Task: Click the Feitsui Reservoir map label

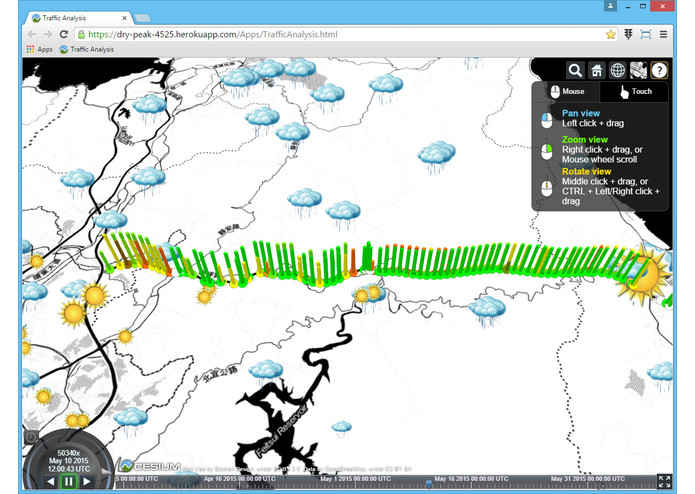Action: point(282,431)
